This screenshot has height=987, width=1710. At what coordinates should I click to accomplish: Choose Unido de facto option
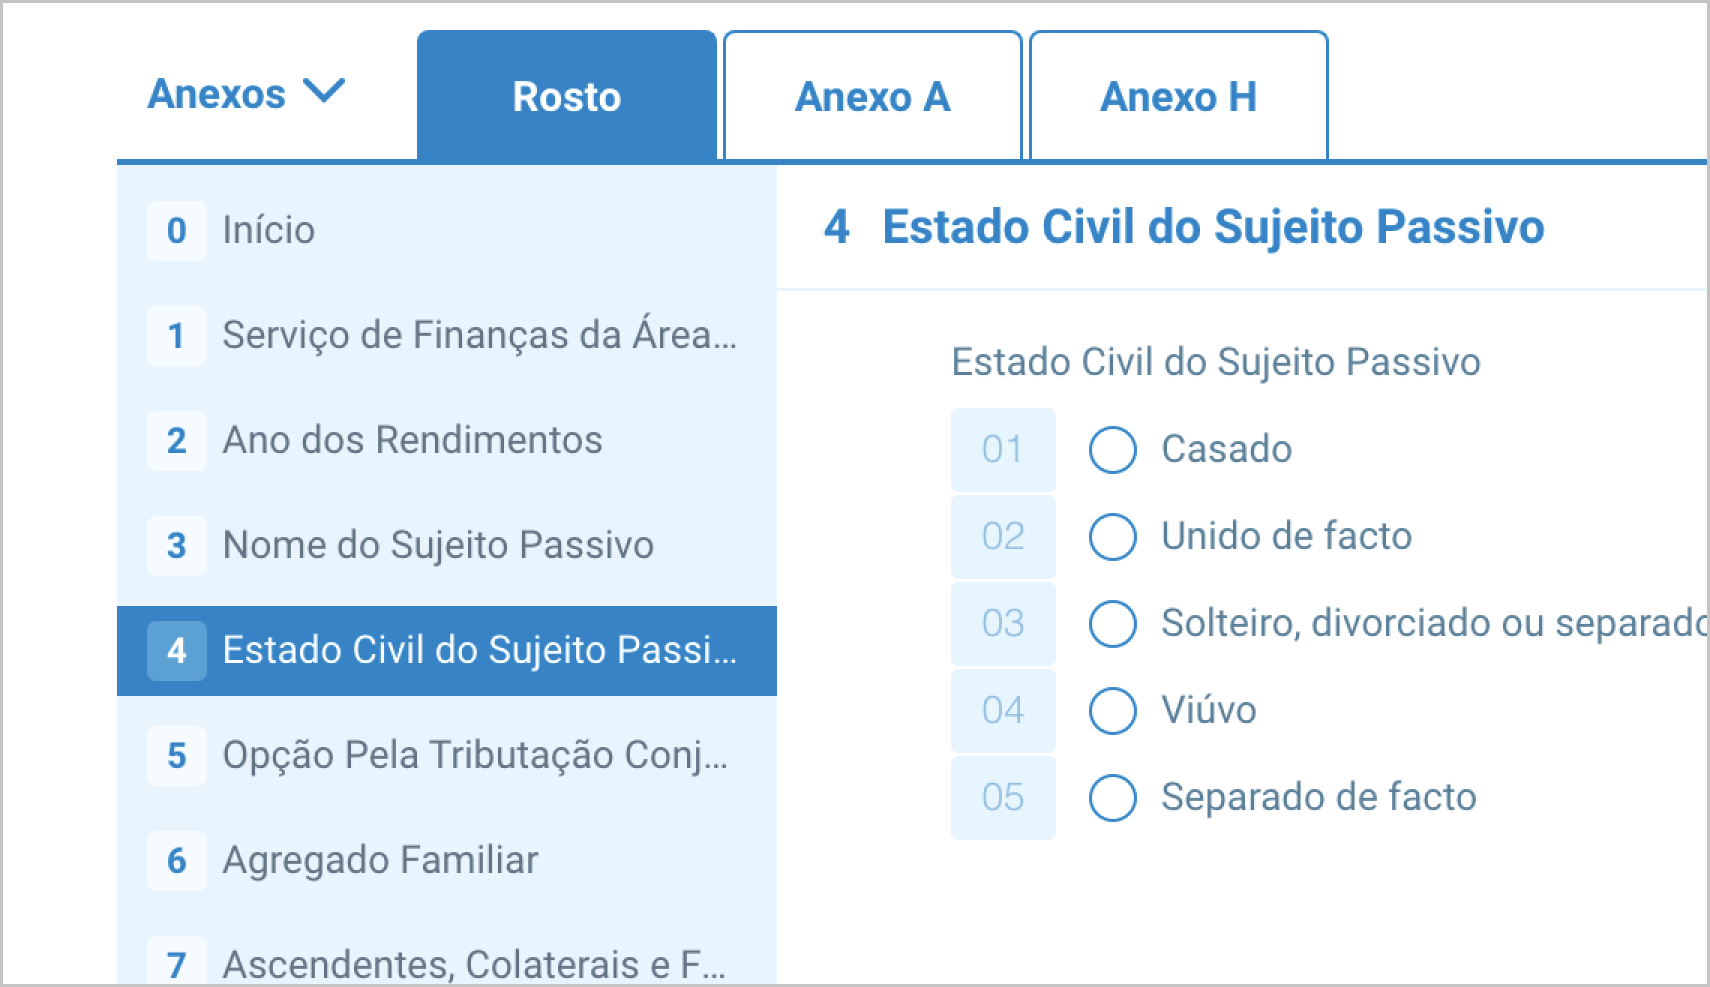click(x=1113, y=537)
